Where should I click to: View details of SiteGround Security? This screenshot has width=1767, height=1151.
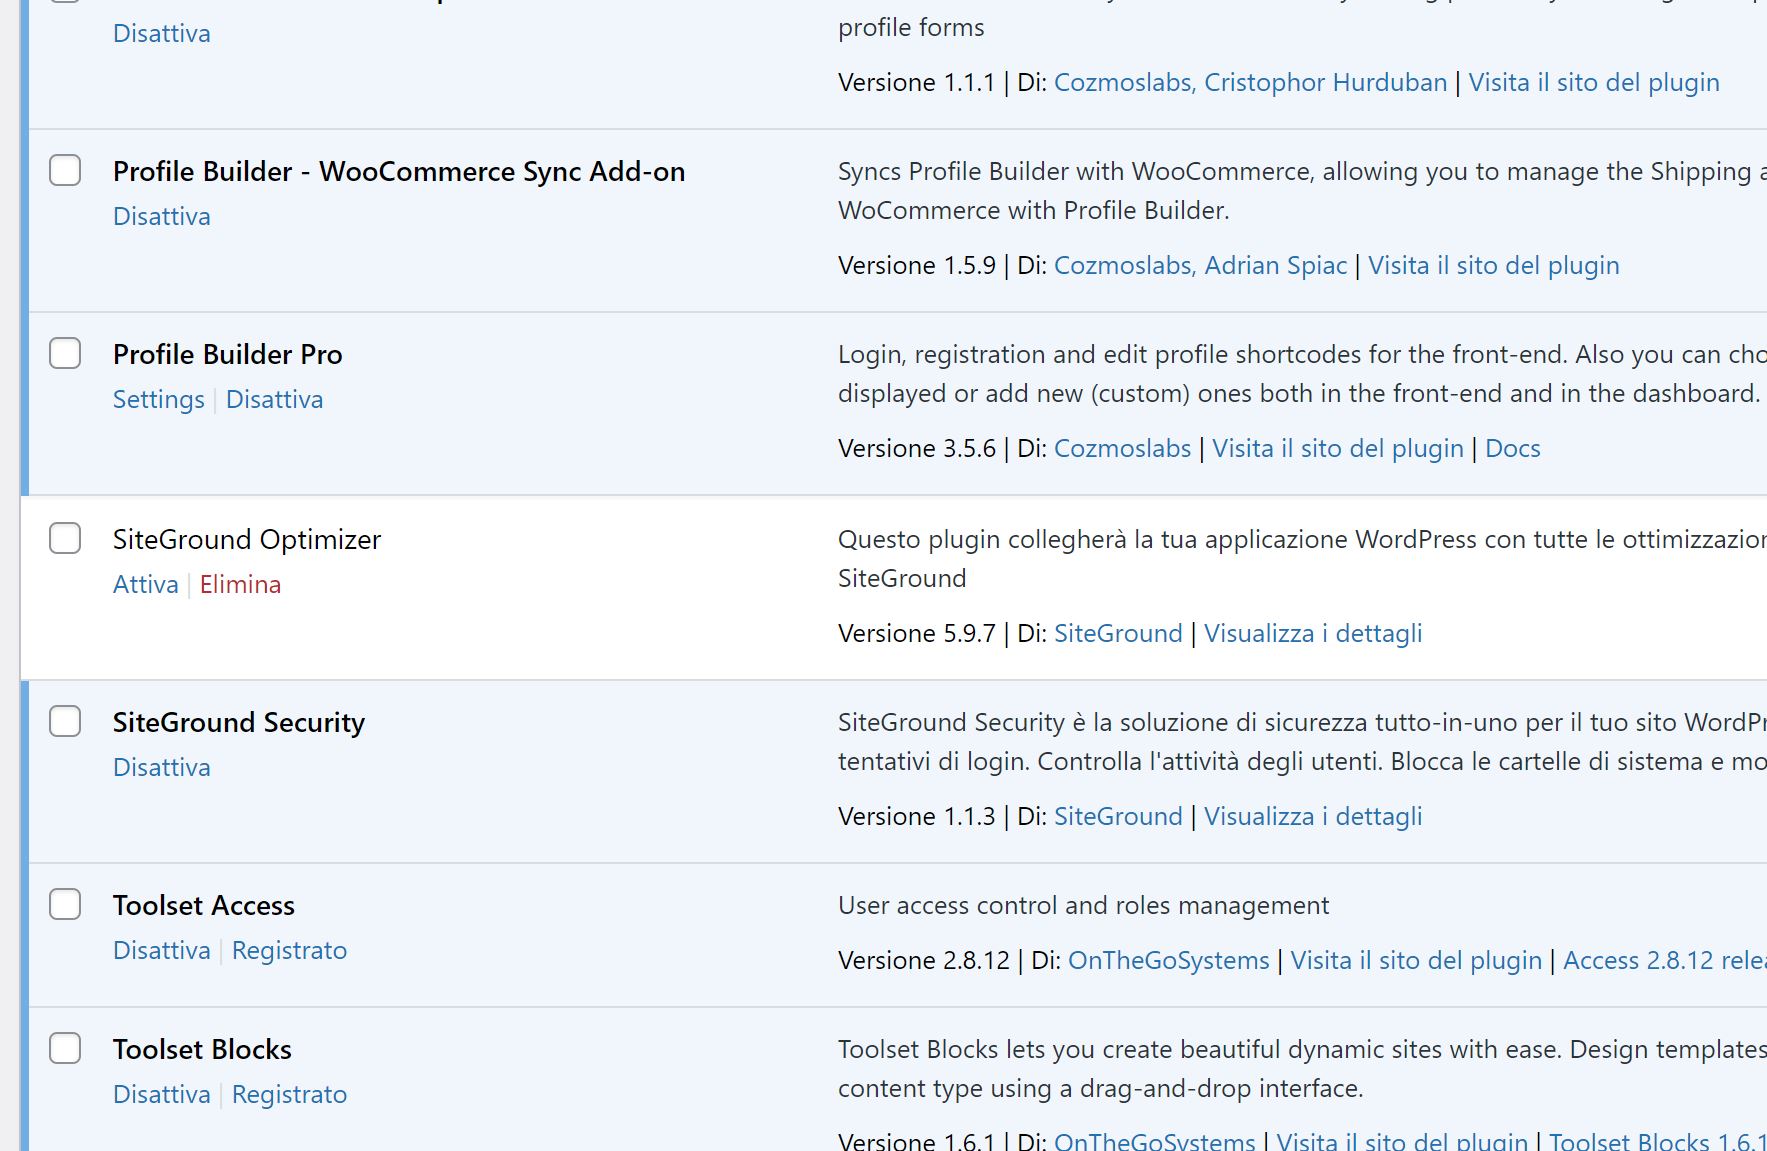(1313, 816)
